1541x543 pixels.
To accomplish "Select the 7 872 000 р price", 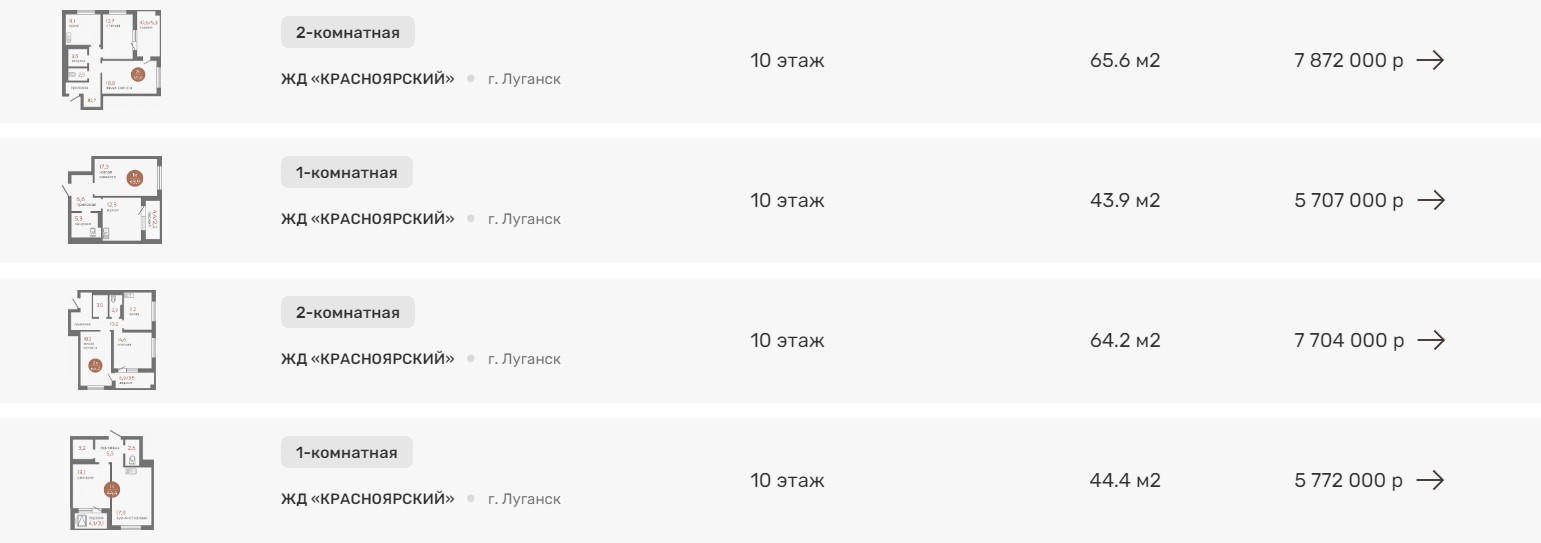I will coord(1348,61).
